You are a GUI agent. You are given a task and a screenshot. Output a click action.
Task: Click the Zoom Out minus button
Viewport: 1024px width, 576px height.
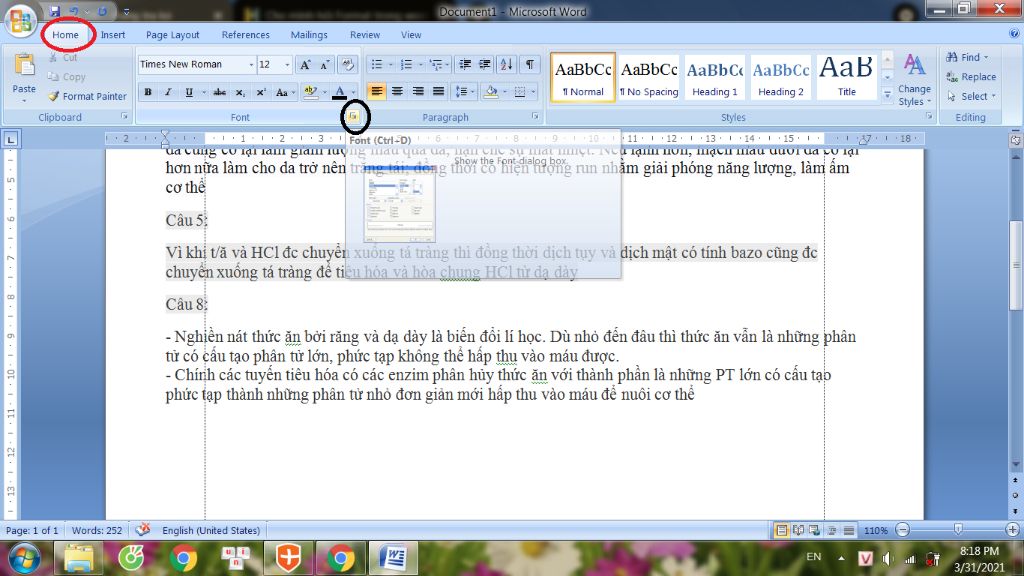(903, 530)
